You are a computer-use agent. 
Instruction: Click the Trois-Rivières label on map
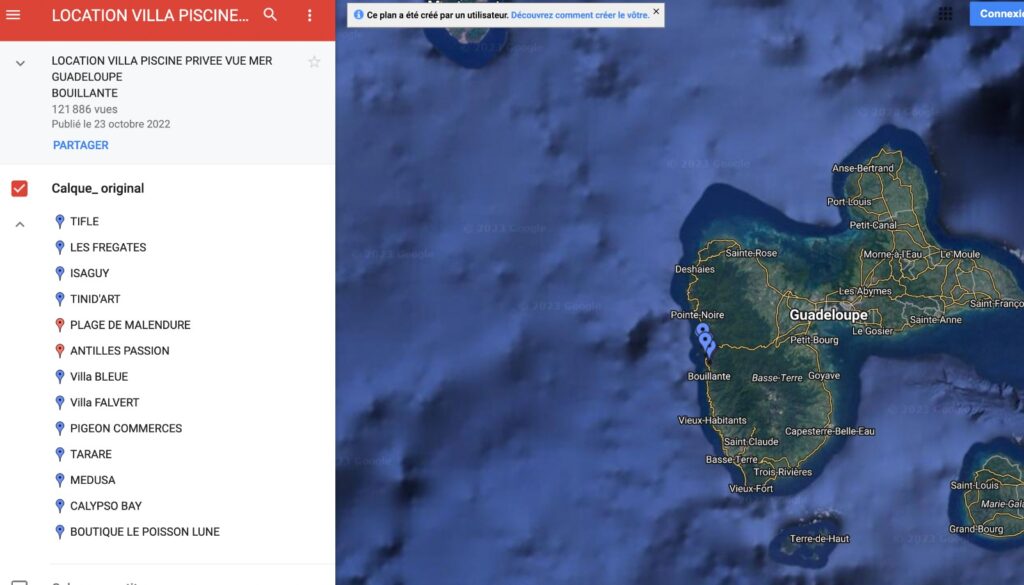pos(782,471)
